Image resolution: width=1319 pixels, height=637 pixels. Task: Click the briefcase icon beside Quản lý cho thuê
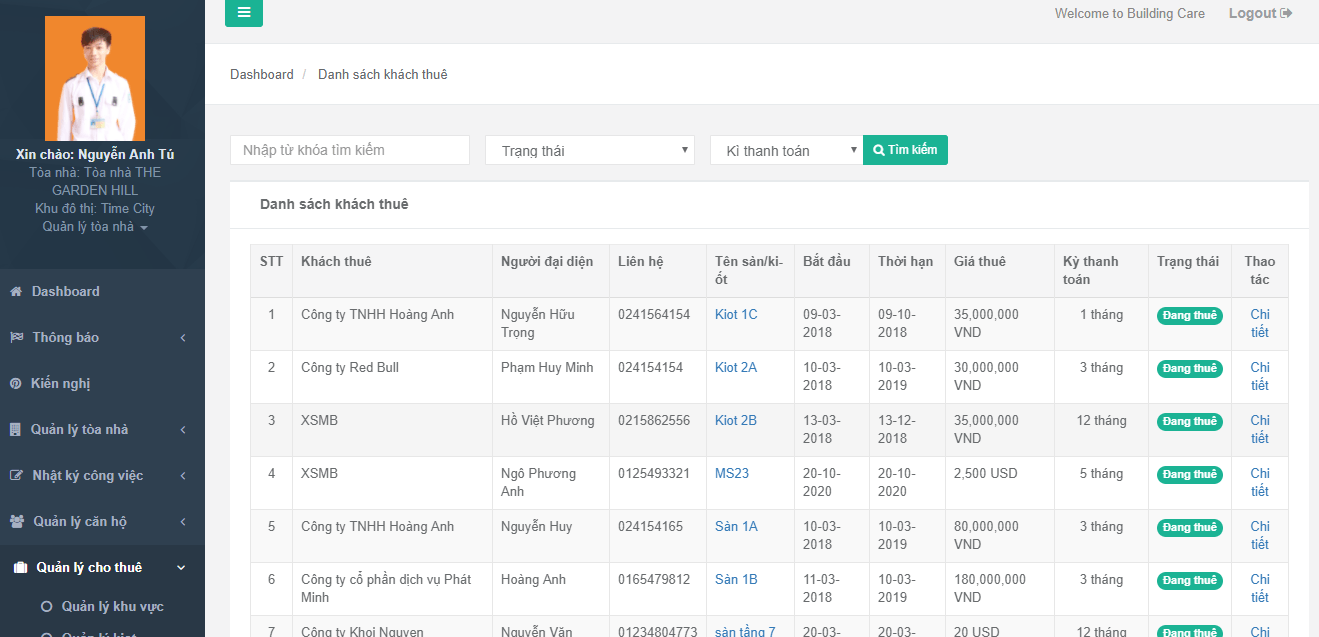[20, 568]
